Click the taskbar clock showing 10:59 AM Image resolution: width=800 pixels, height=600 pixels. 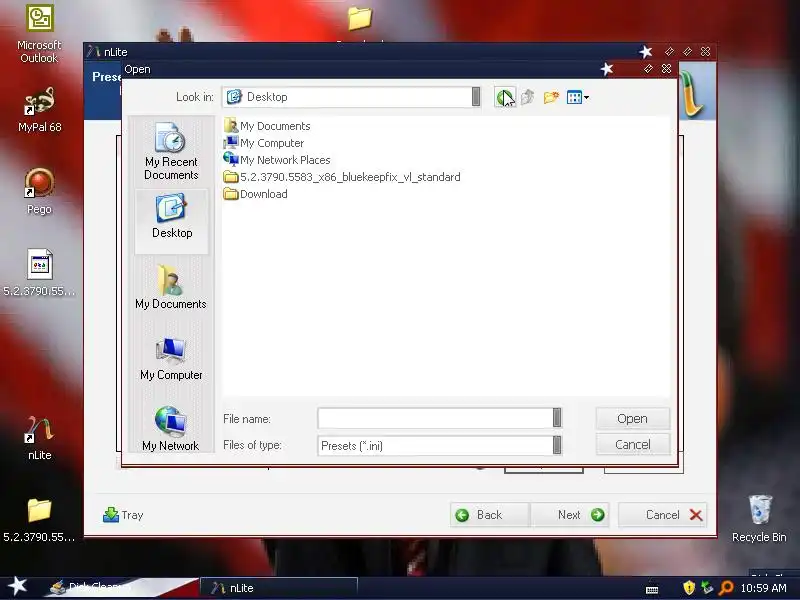[x=763, y=588]
